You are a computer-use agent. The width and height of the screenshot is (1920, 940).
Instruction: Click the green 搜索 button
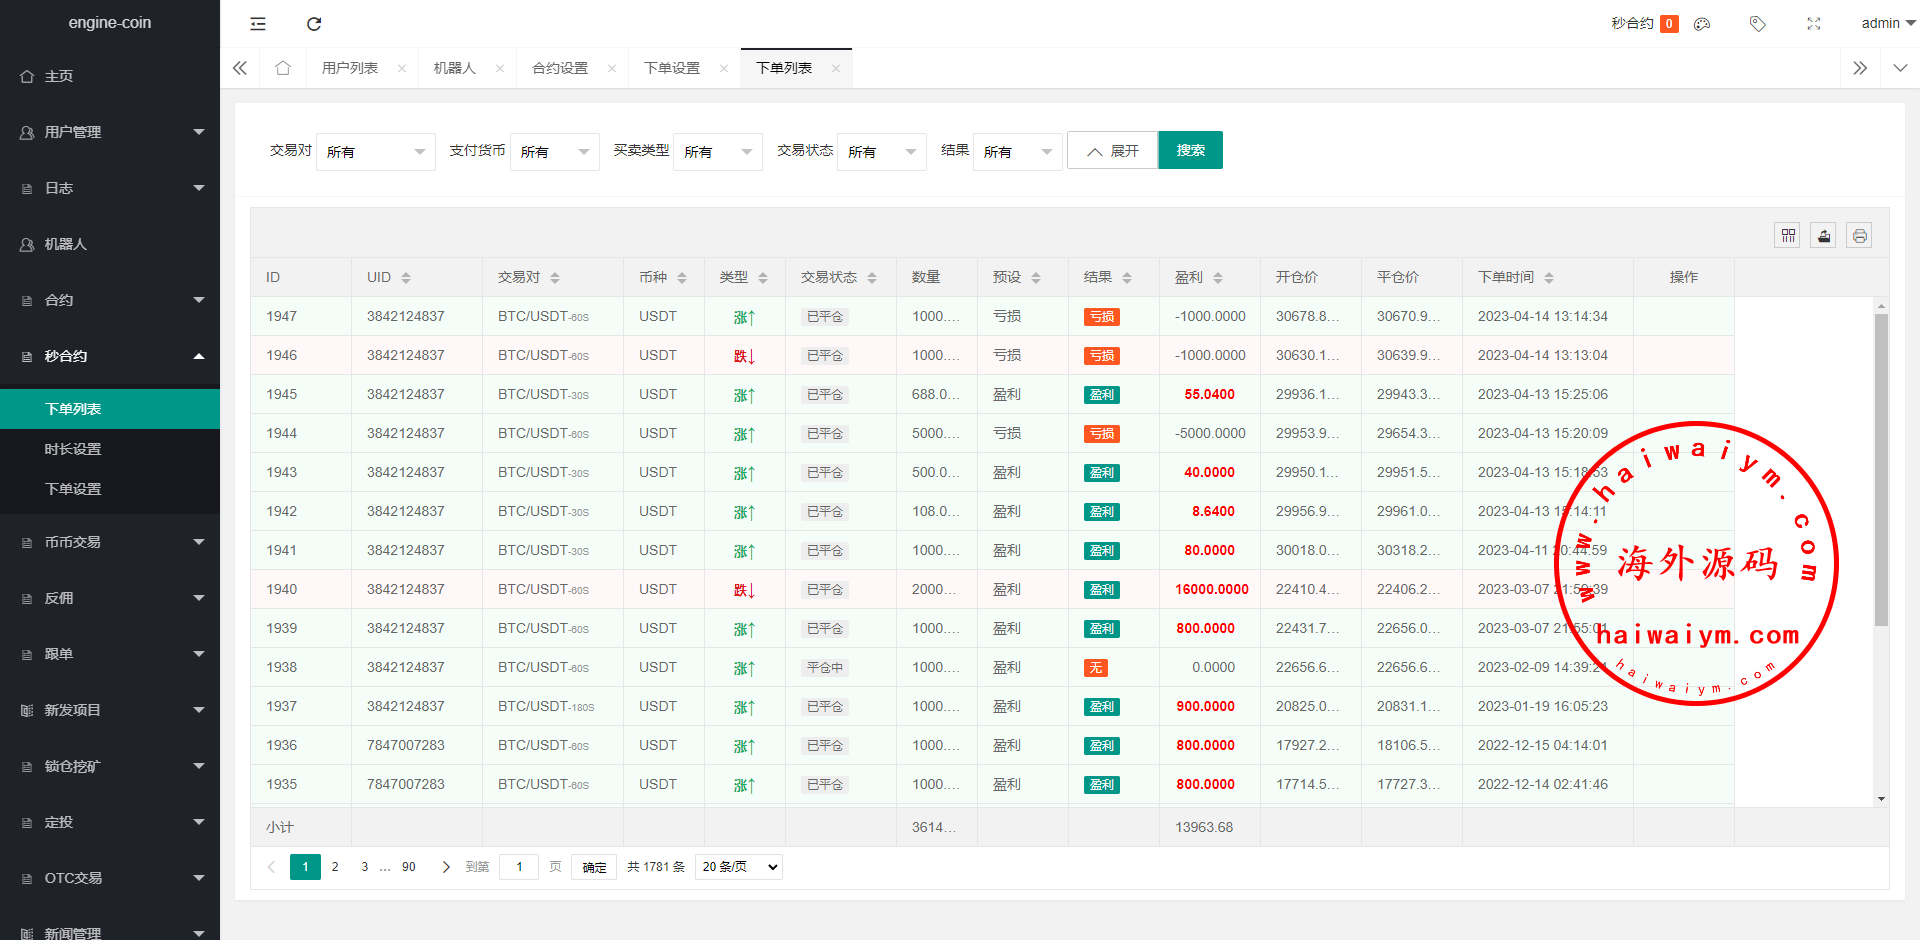(1190, 150)
